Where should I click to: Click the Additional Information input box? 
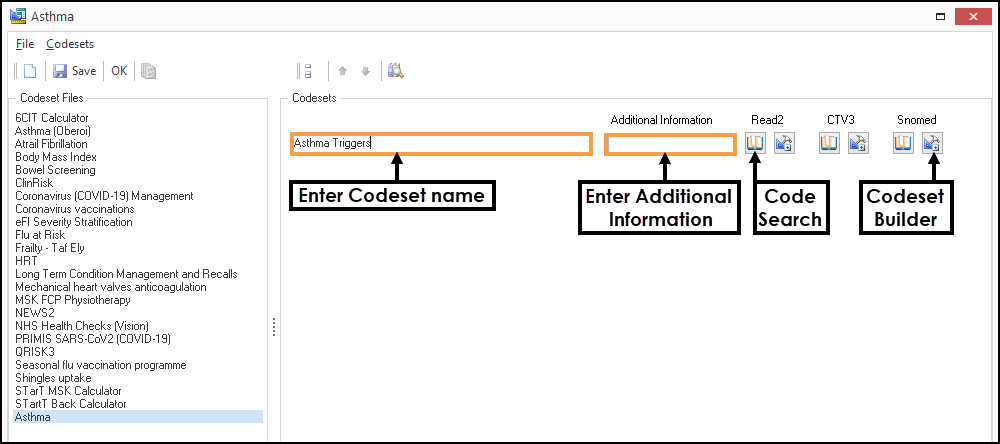(x=670, y=144)
